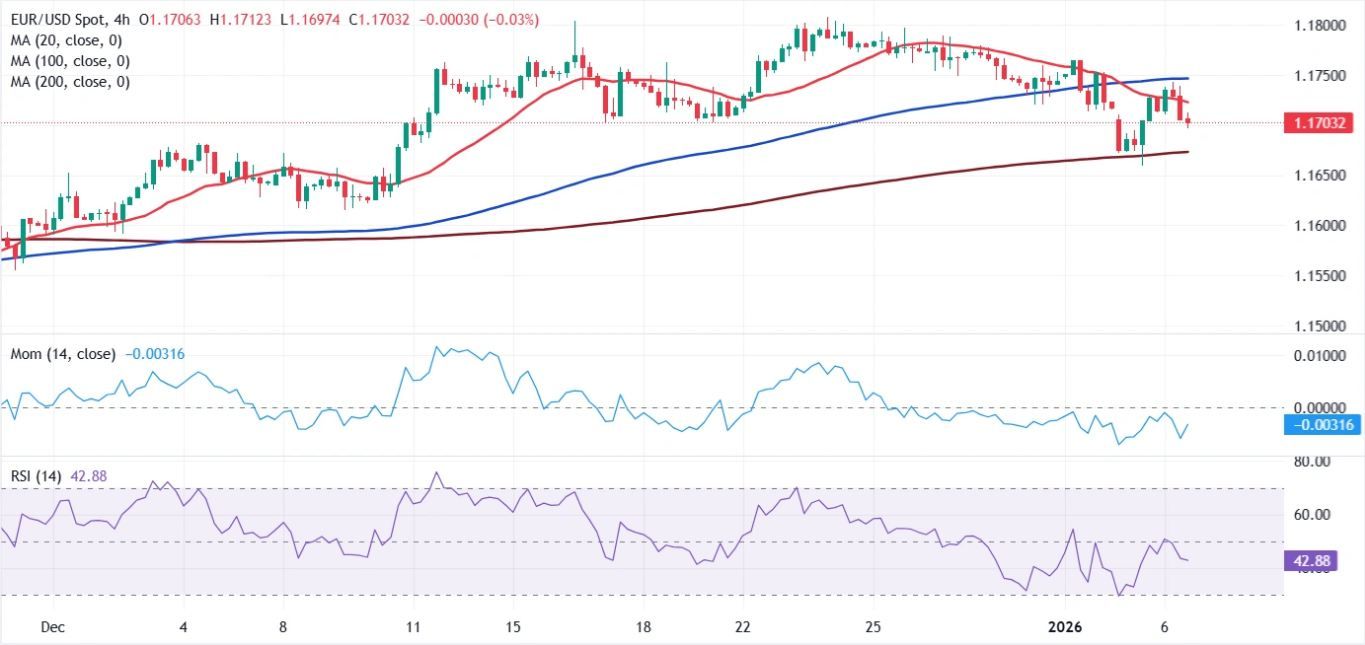This screenshot has width=1365, height=645.
Task: Select the 4h timeframe label
Action: pyautogui.click(x=119, y=18)
